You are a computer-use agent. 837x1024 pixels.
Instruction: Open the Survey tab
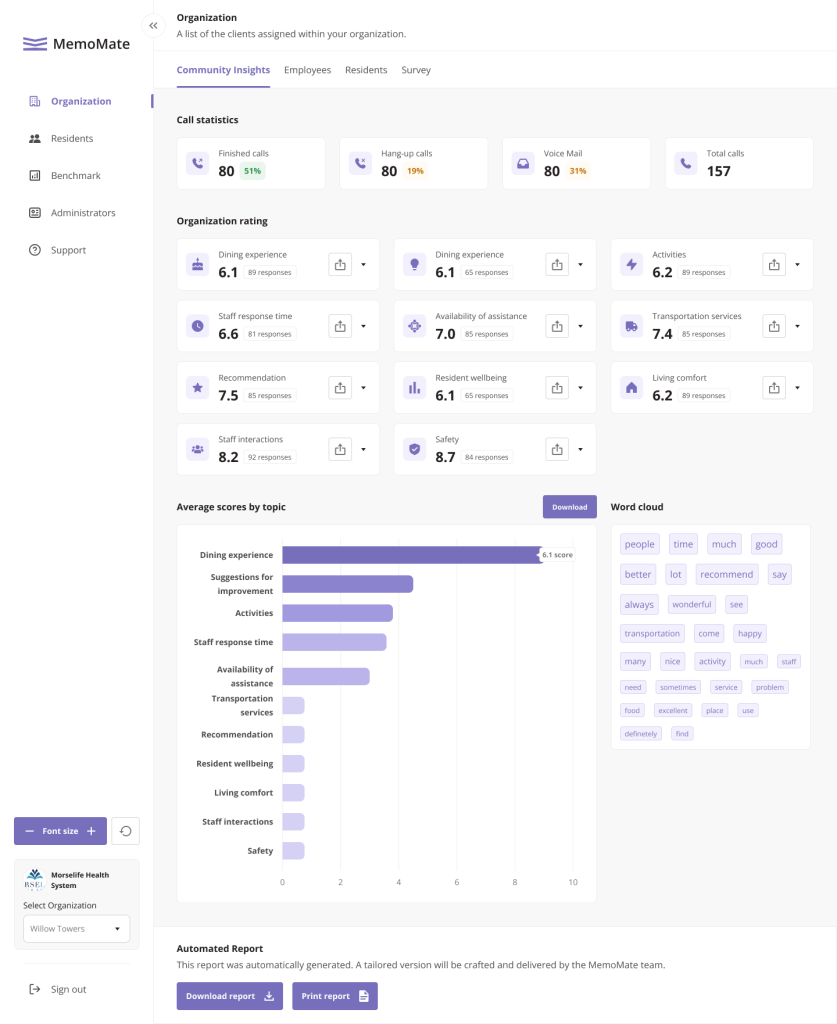pyautogui.click(x=416, y=70)
